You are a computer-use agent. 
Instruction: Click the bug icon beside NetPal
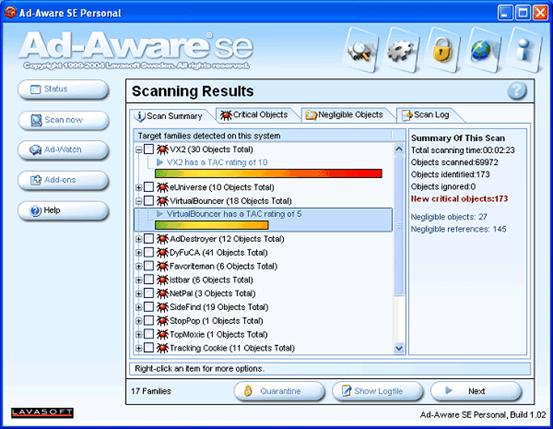[162, 294]
